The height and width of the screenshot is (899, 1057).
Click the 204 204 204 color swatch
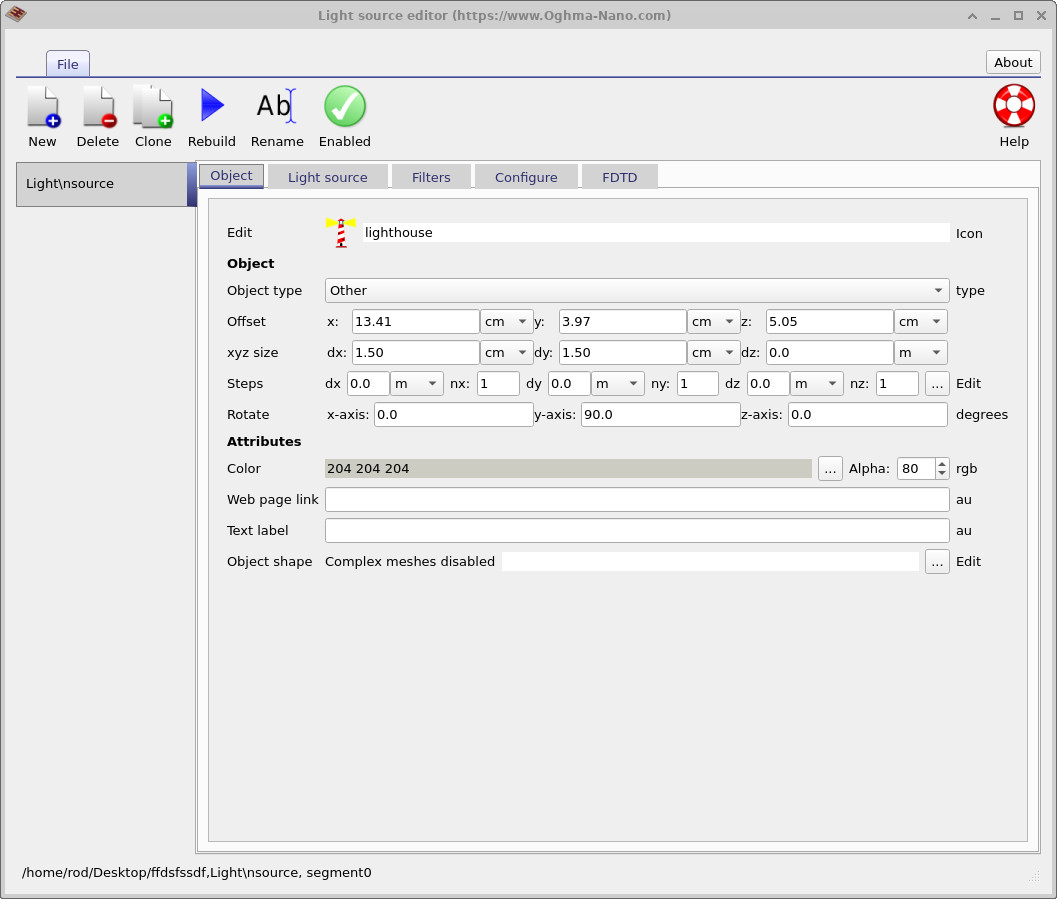568,468
